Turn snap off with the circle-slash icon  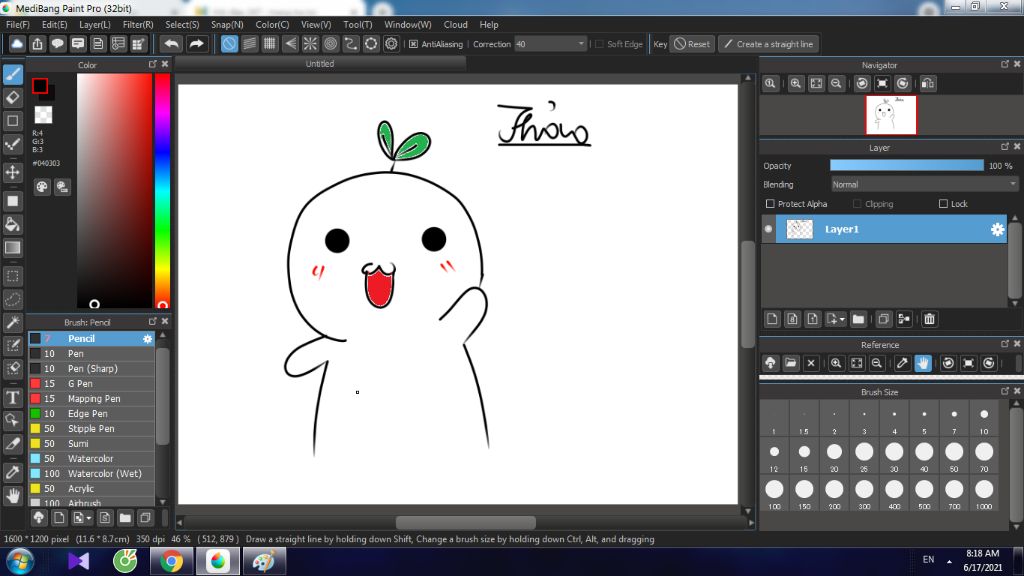pyautogui.click(x=229, y=44)
